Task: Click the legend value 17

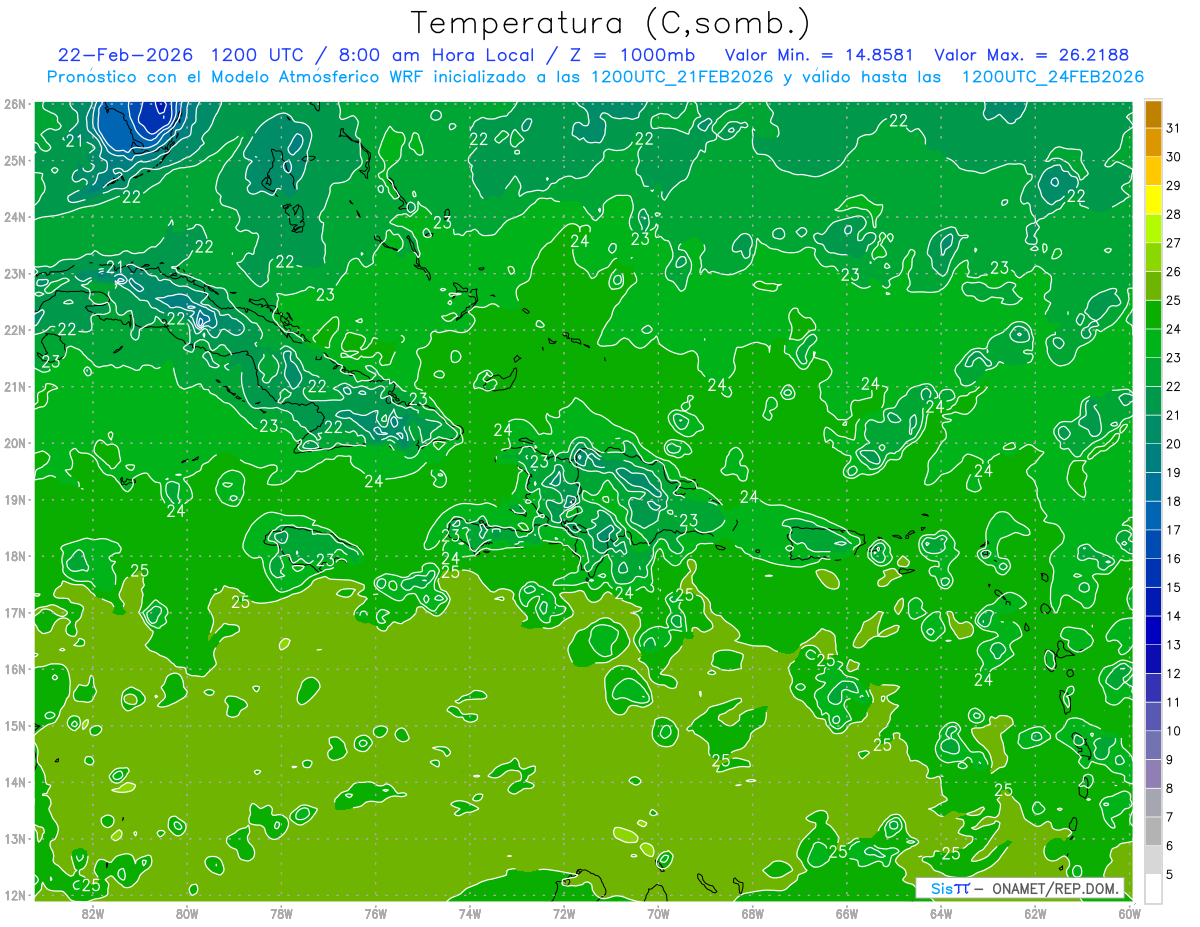Action: [x=1173, y=530]
